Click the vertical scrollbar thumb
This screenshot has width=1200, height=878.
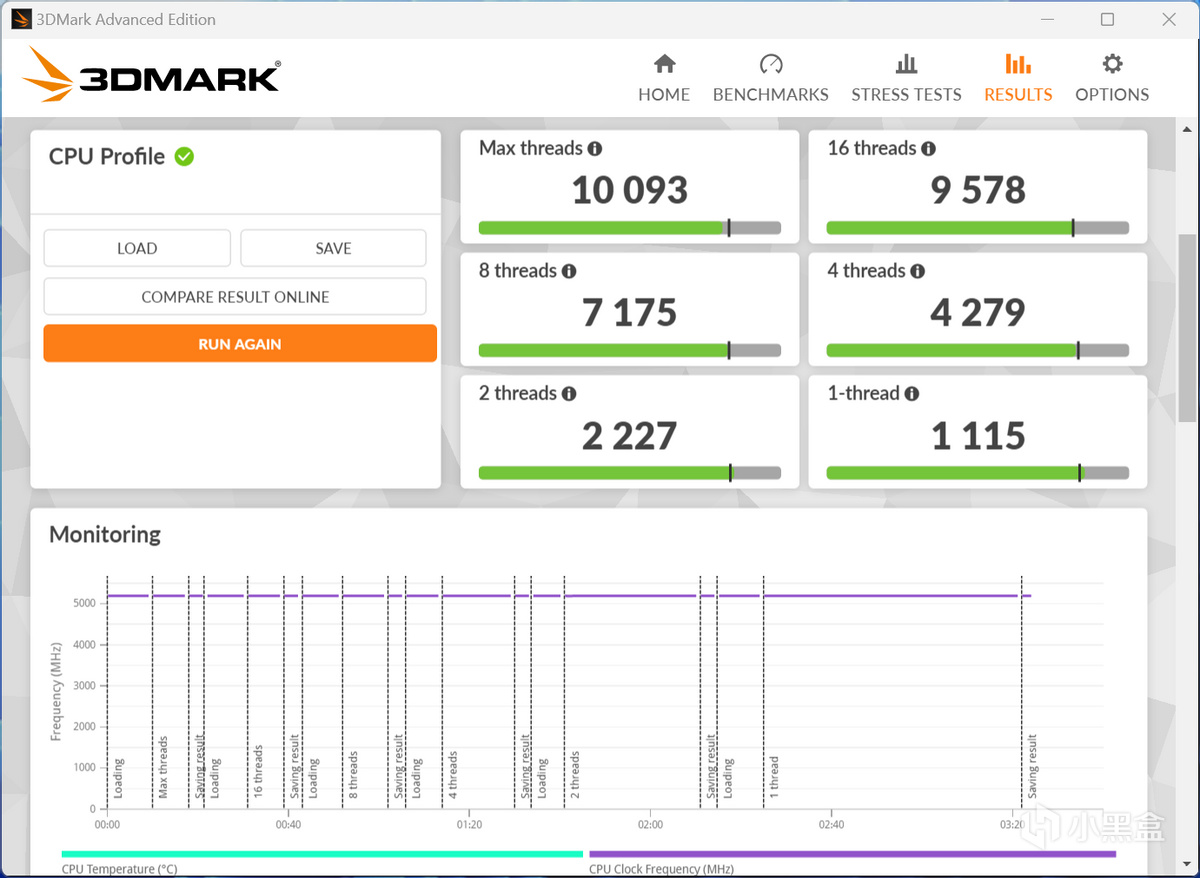(1187, 328)
